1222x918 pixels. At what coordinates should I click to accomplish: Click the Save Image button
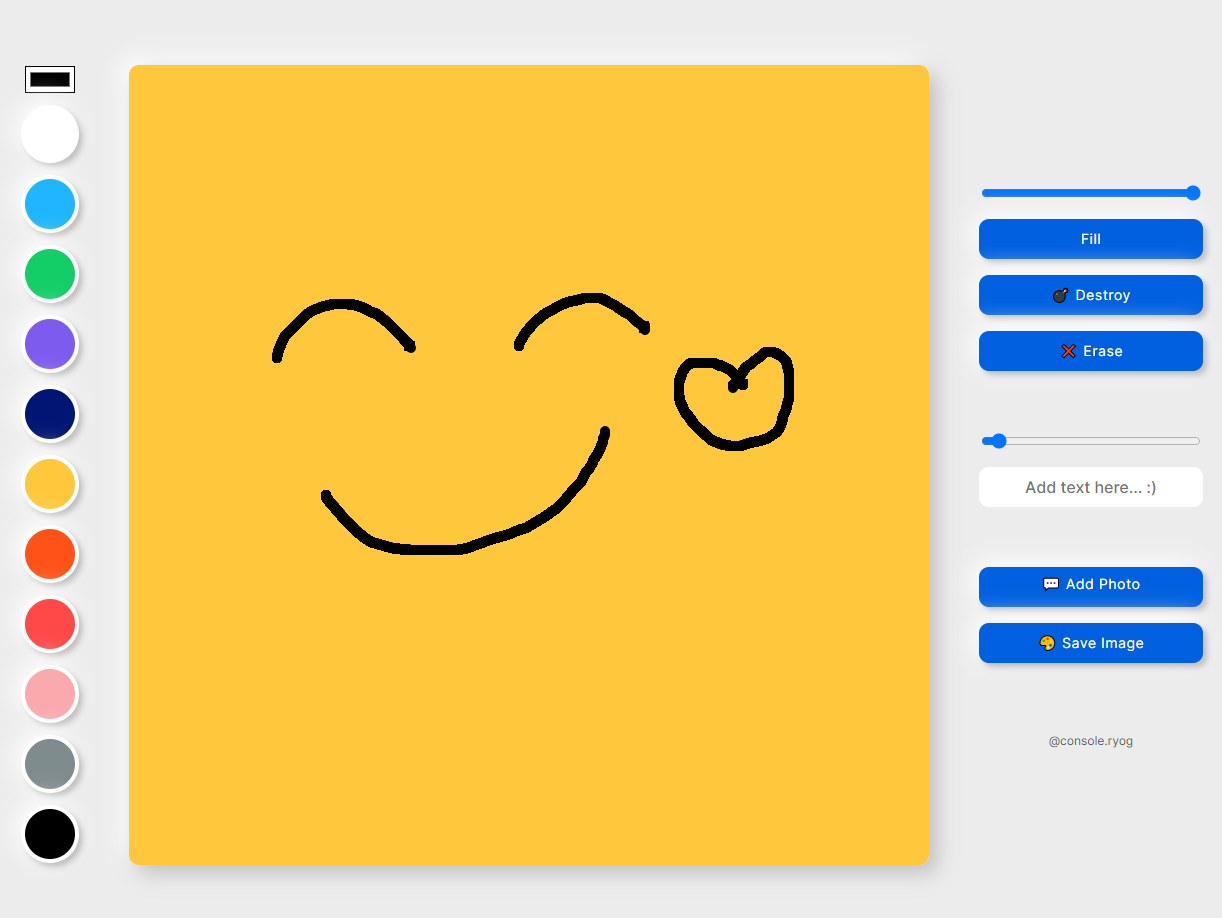click(1090, 643)
